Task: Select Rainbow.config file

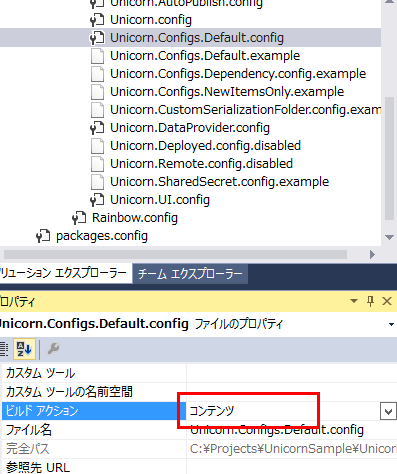Action: pos(135,218)
